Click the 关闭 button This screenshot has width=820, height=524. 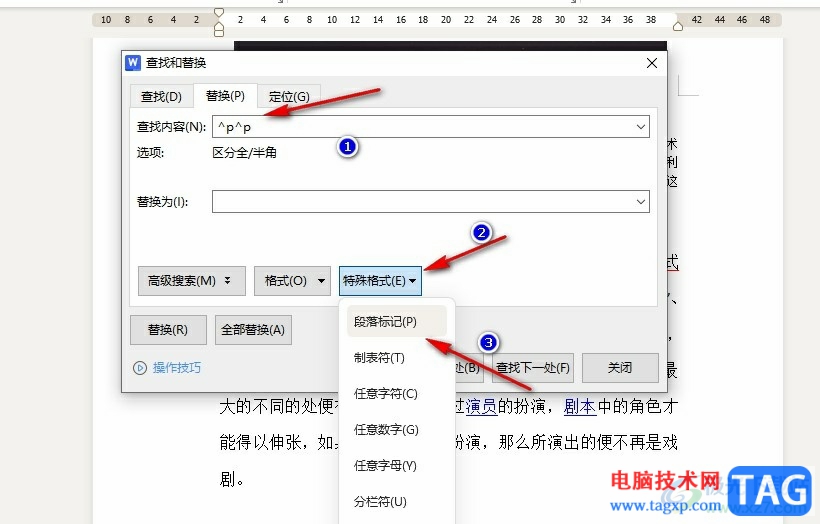[x=620, y=368]
